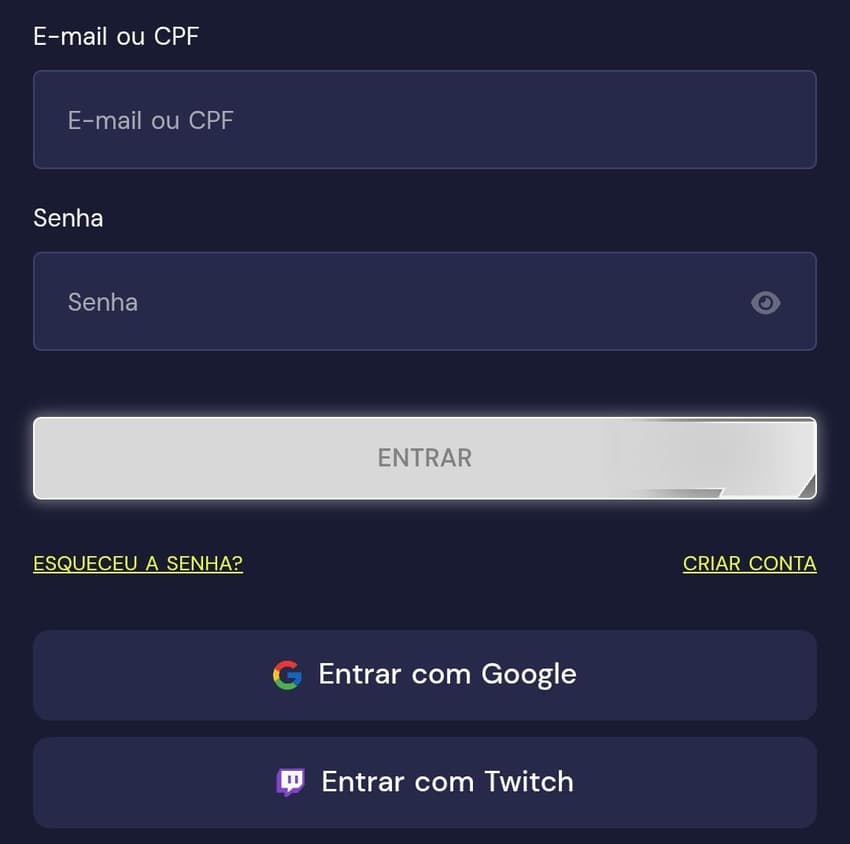Click the colored Google icon on login option
This screenshot has height=844, width=850.
(x=288, y=674)
